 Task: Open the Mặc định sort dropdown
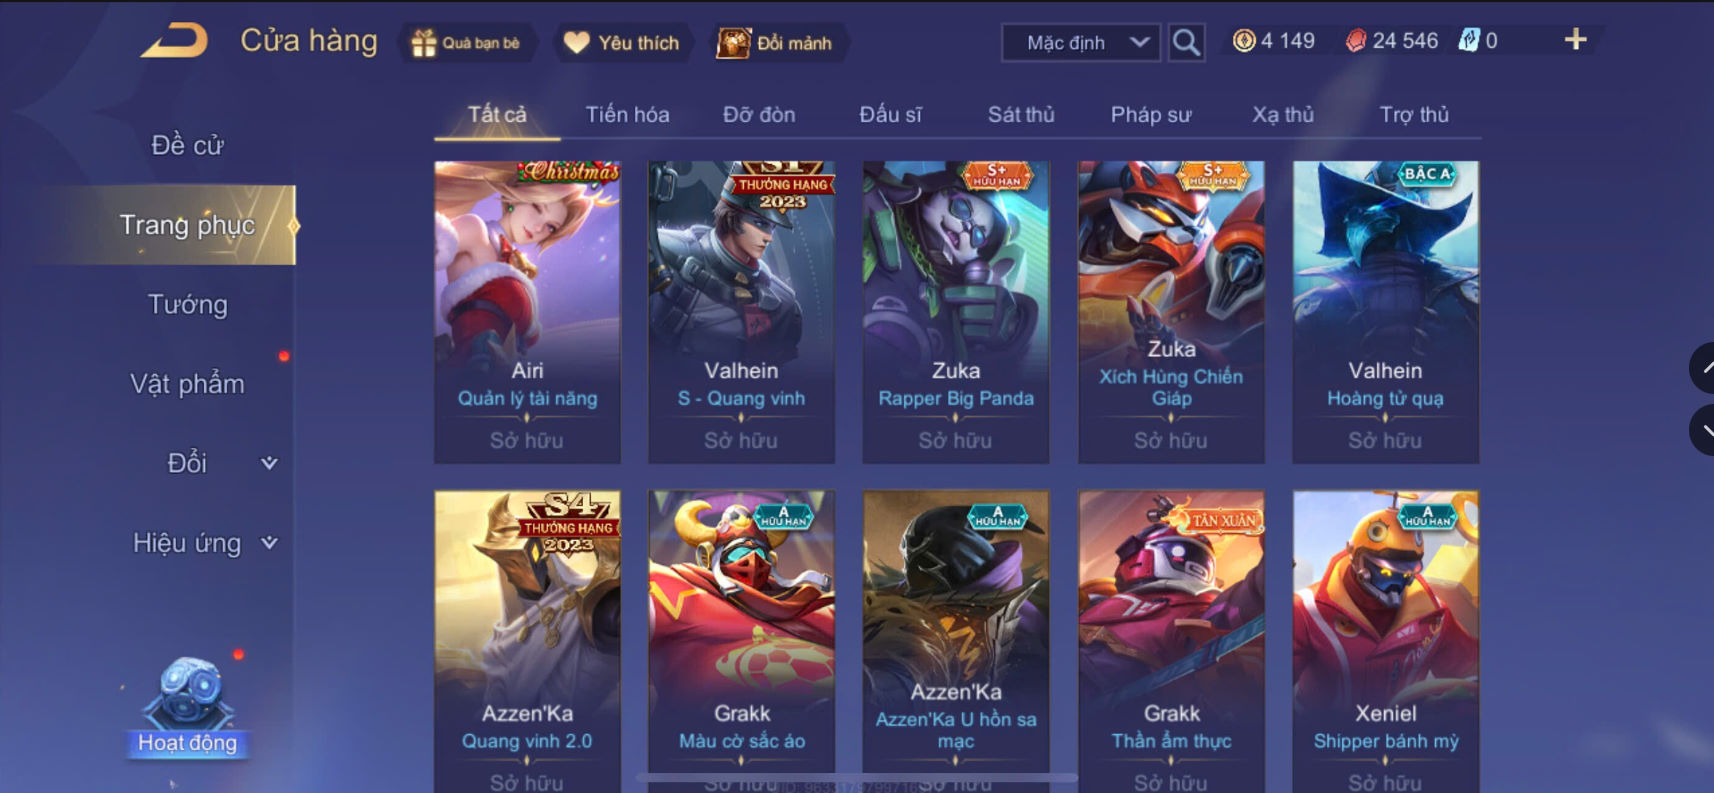click(1081, 43)
